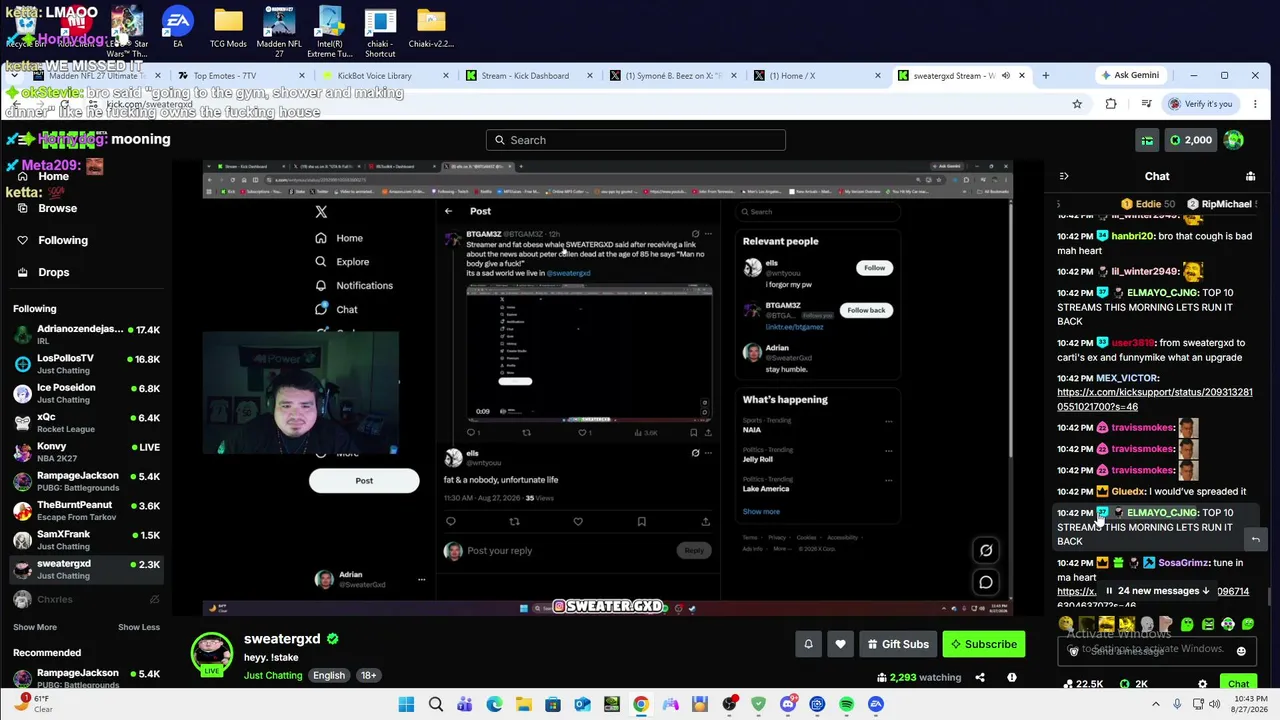
Task: Bookmark this page with the star icon
Action: pyautogui.click(x=1077, y=104)
